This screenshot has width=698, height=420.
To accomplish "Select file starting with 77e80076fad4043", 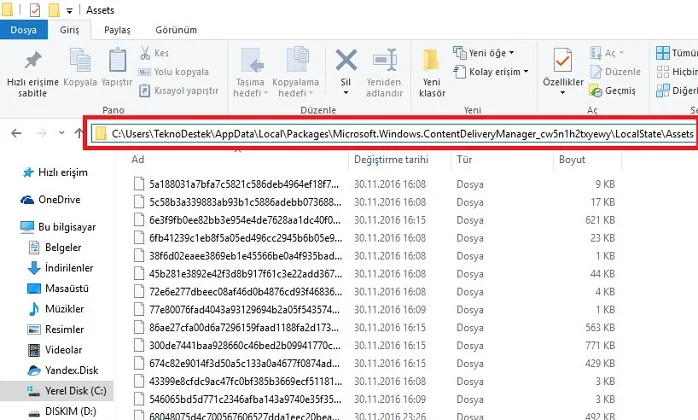I will (237, 309).
